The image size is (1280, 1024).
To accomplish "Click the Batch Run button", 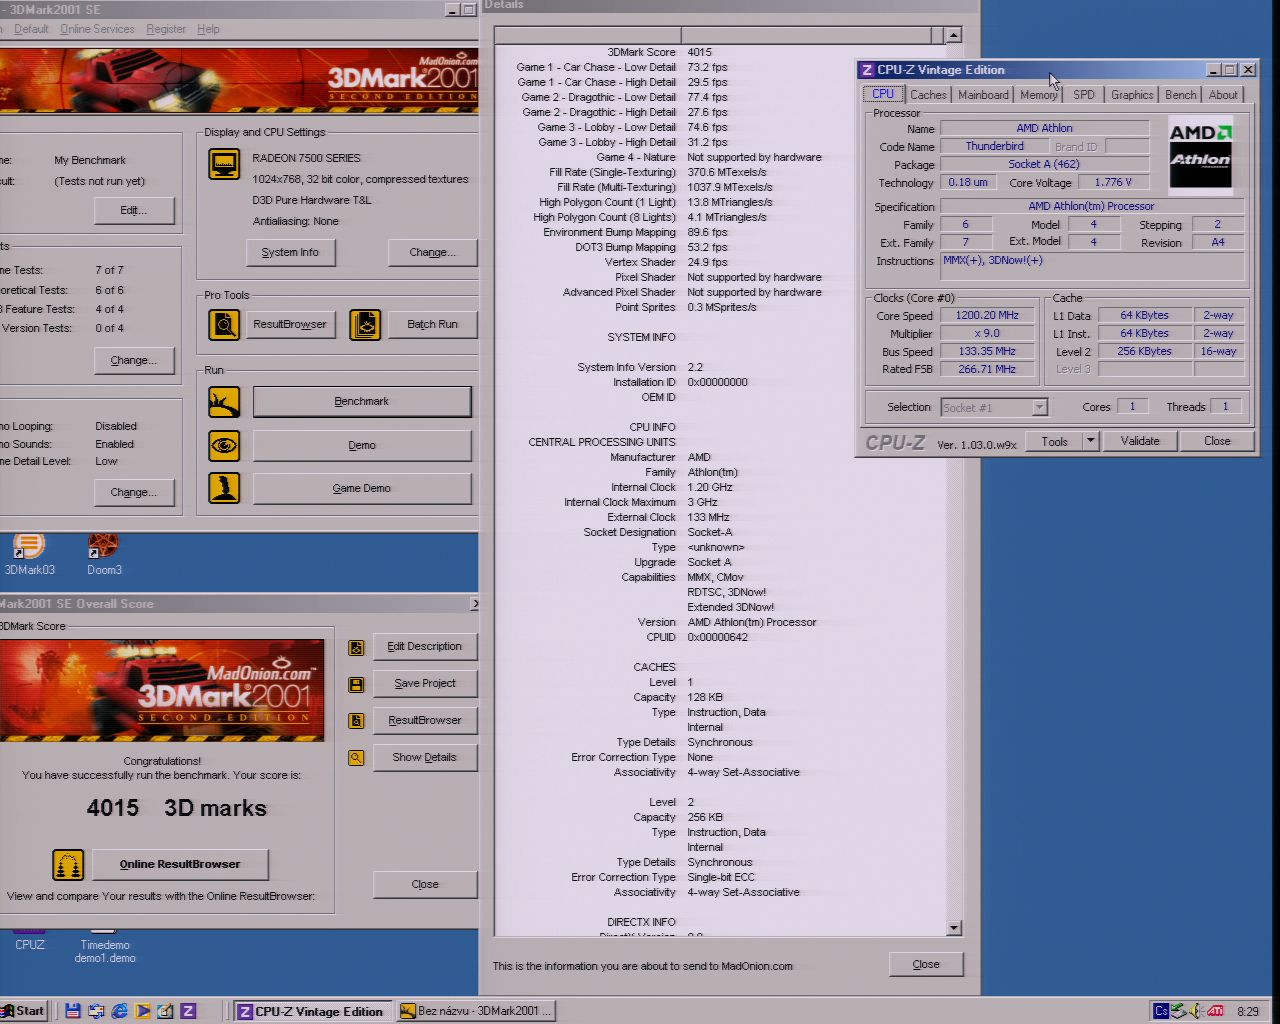I will point(433,325).
